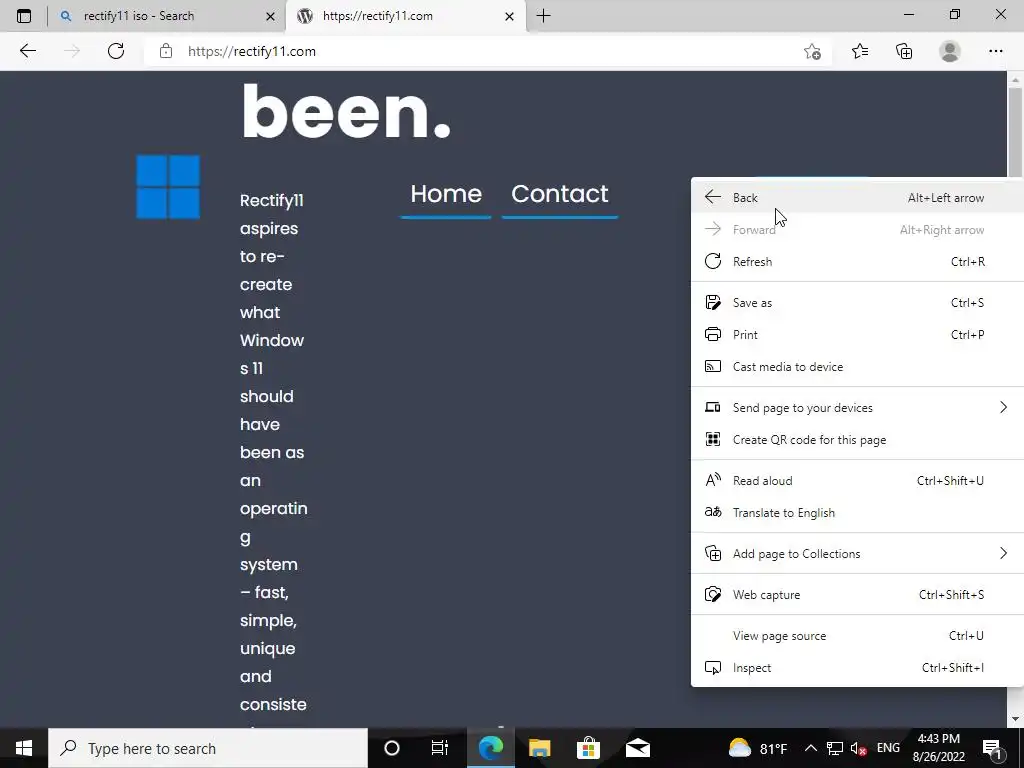Open Send page to your devices submenu
The width and height of the screenshot is (1024, 768).
pos(857,408)
